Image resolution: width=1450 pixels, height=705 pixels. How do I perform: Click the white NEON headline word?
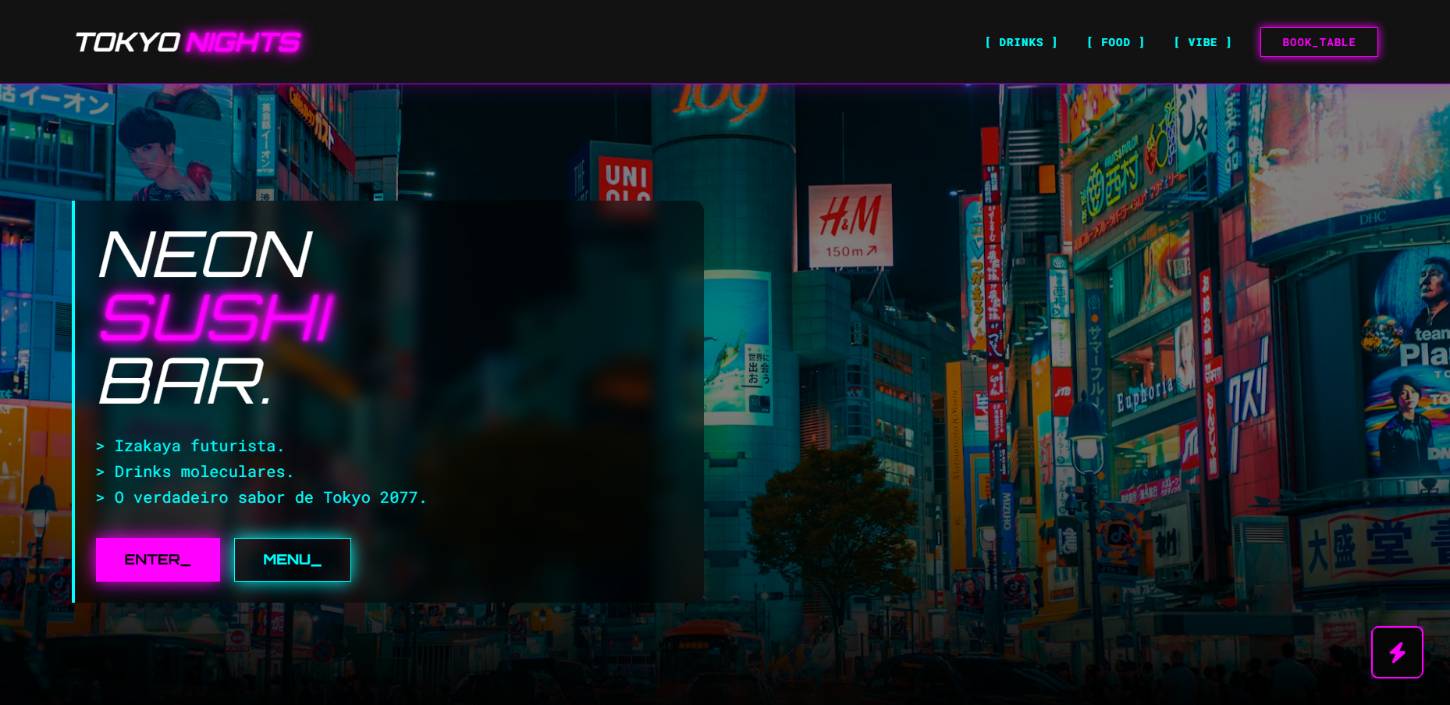click(x=203, y=255)
